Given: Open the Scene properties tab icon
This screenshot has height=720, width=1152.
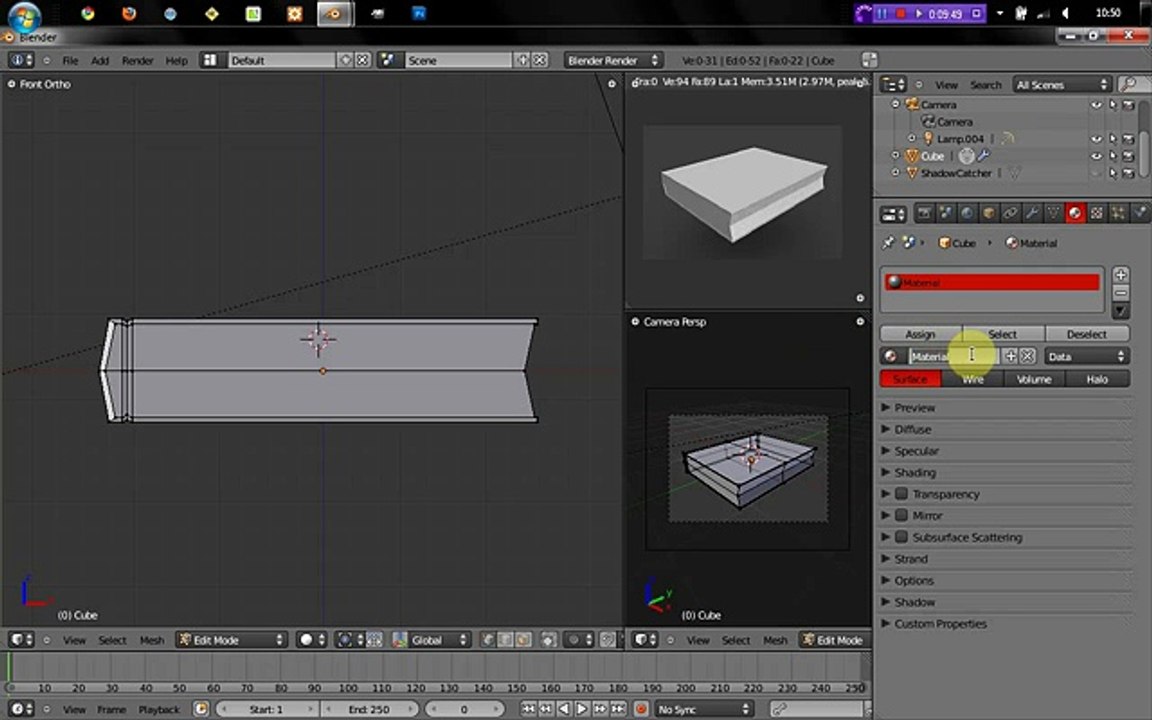Looking at the screenshot, I should coord(946,214).
